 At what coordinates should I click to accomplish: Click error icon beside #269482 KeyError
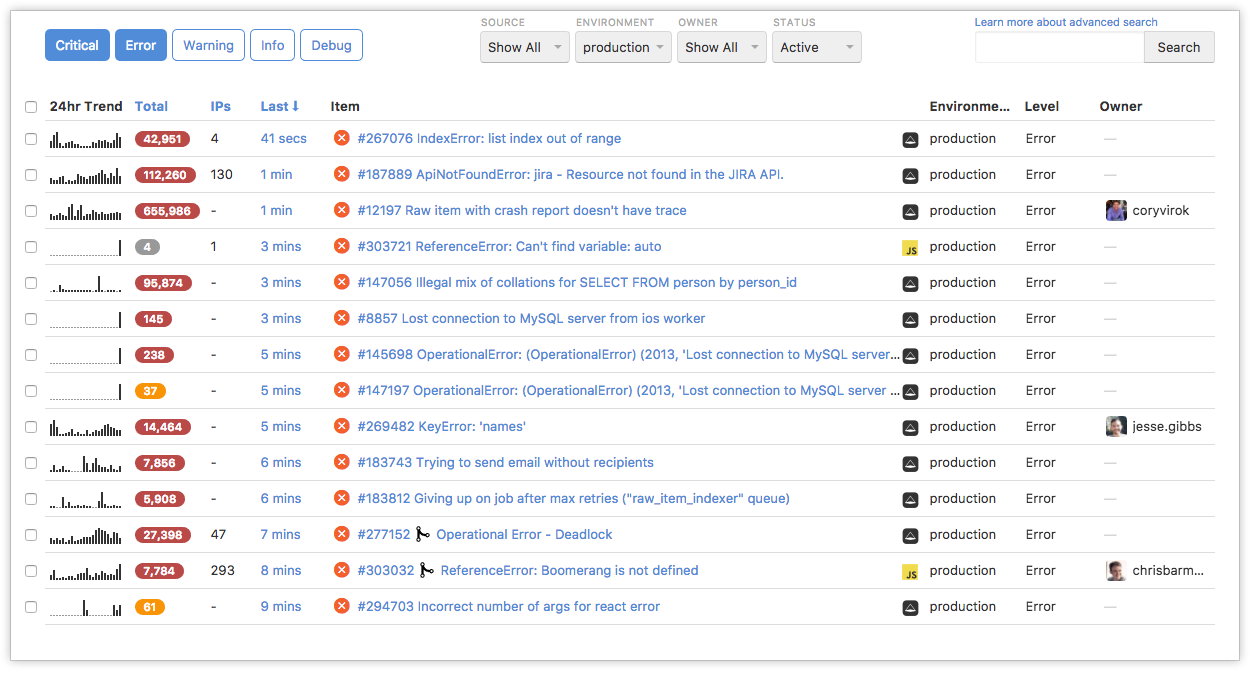click(x=341, y=427)
